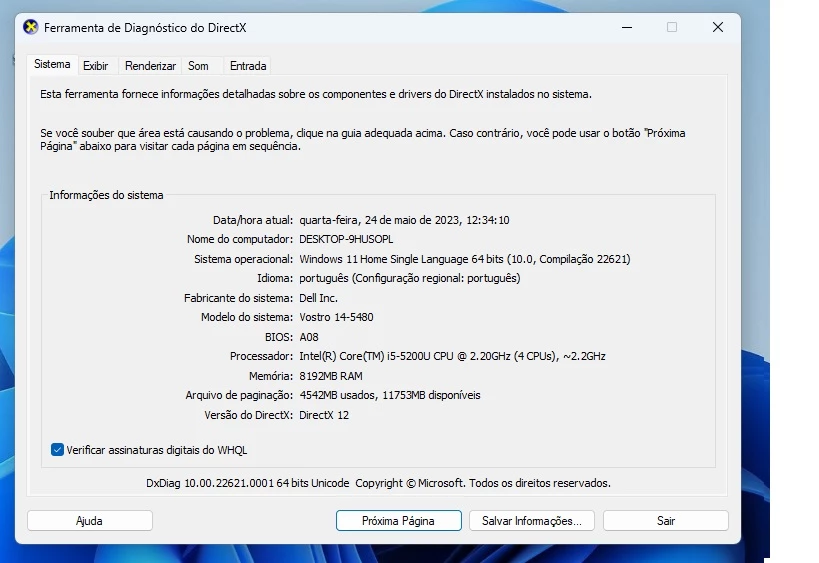Viewport: 819px width, 563px height.
Task: Click the Arquivo de paginação label
Action: (239, 395)
